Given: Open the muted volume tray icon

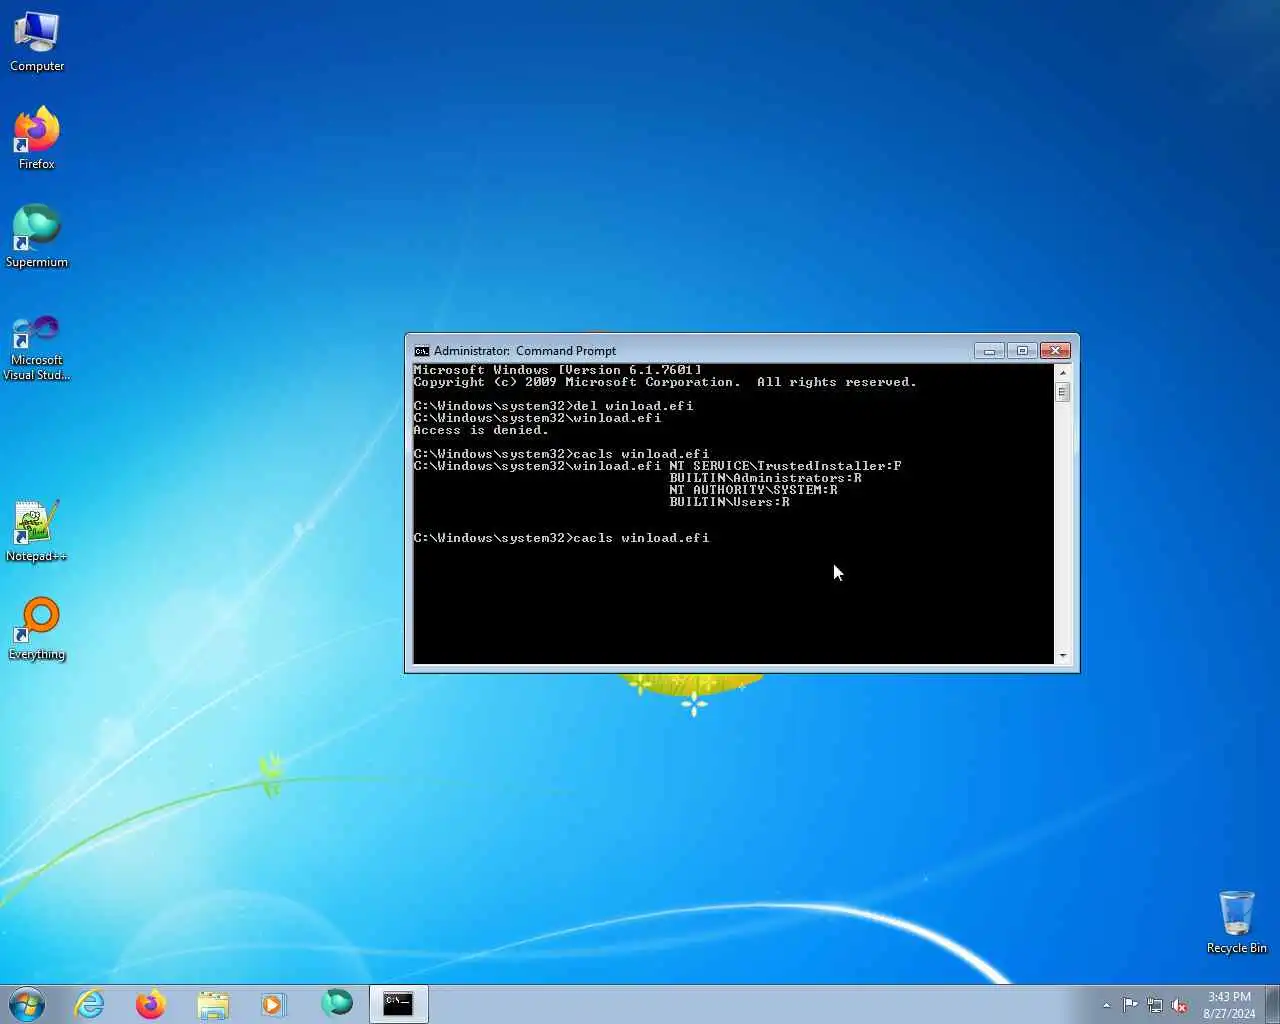Looking at the screenshot, I should coord(1180,1005).
